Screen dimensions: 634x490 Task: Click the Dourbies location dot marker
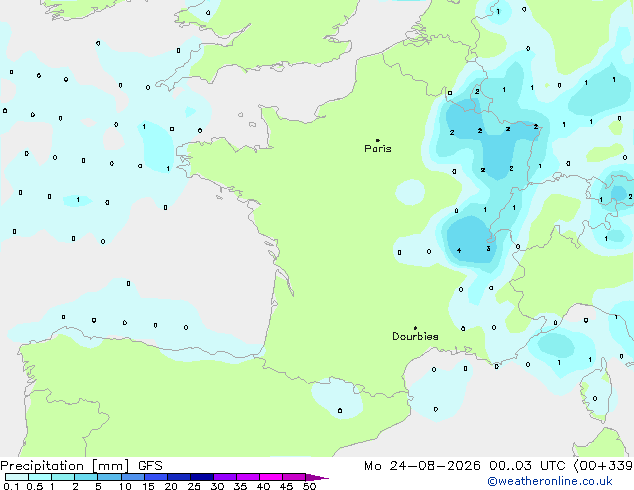tap(415, 328)
